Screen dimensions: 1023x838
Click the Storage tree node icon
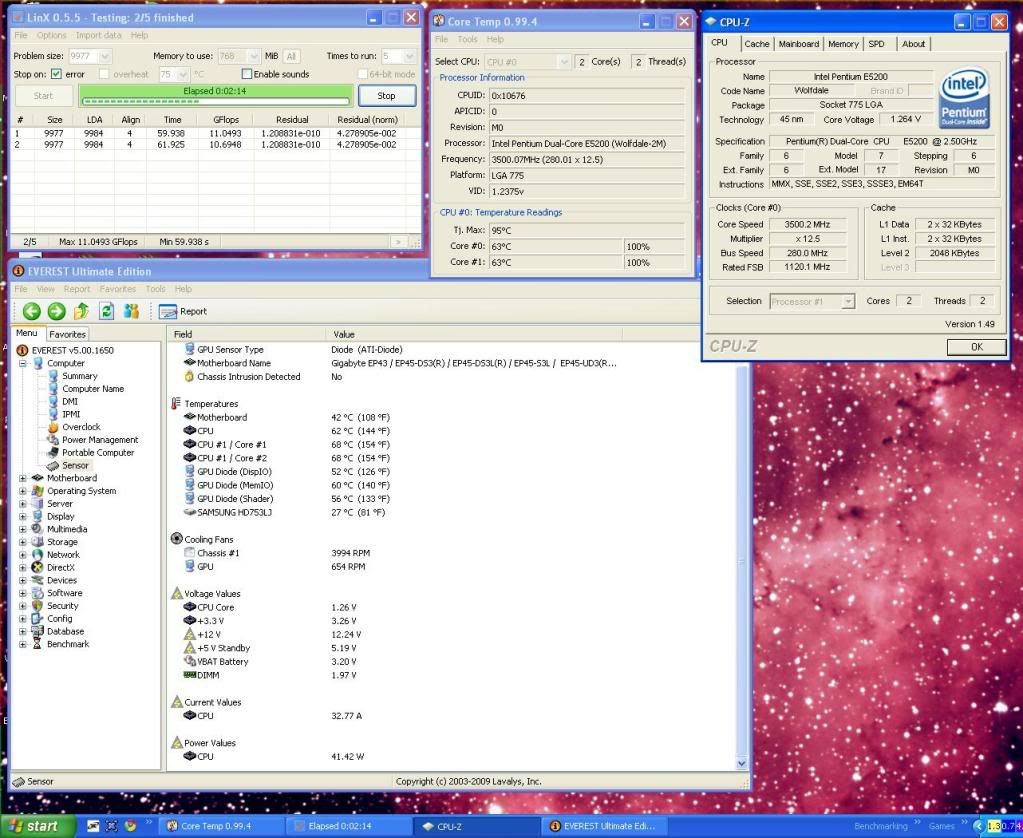click(38, 542)
